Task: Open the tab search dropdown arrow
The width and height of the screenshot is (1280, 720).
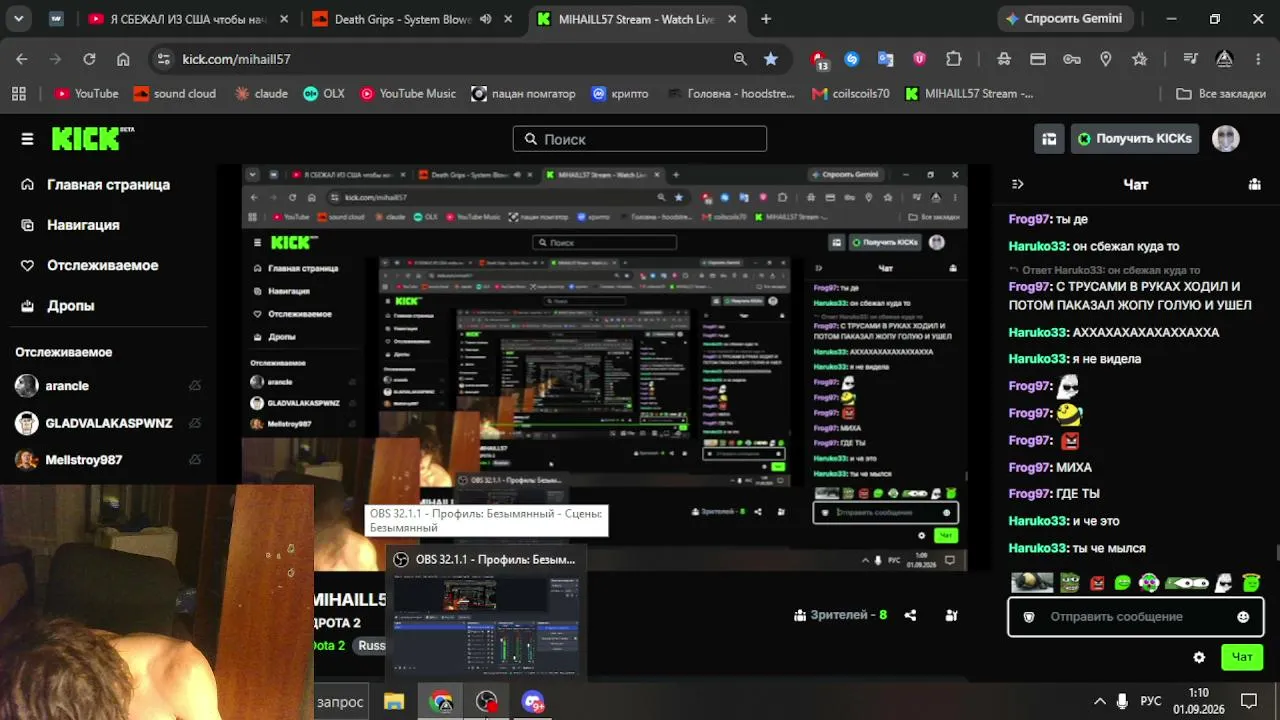Action: coord(19,18)
